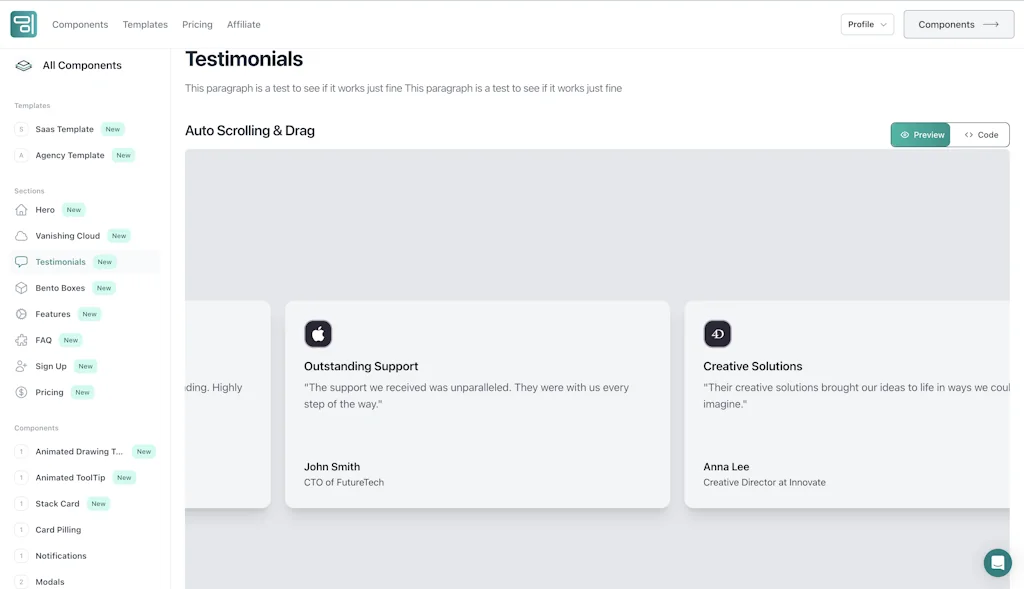Click the Vanishing Cloud icon
The height and width of the screenshot is (589, 1024).
coord(21,236)
